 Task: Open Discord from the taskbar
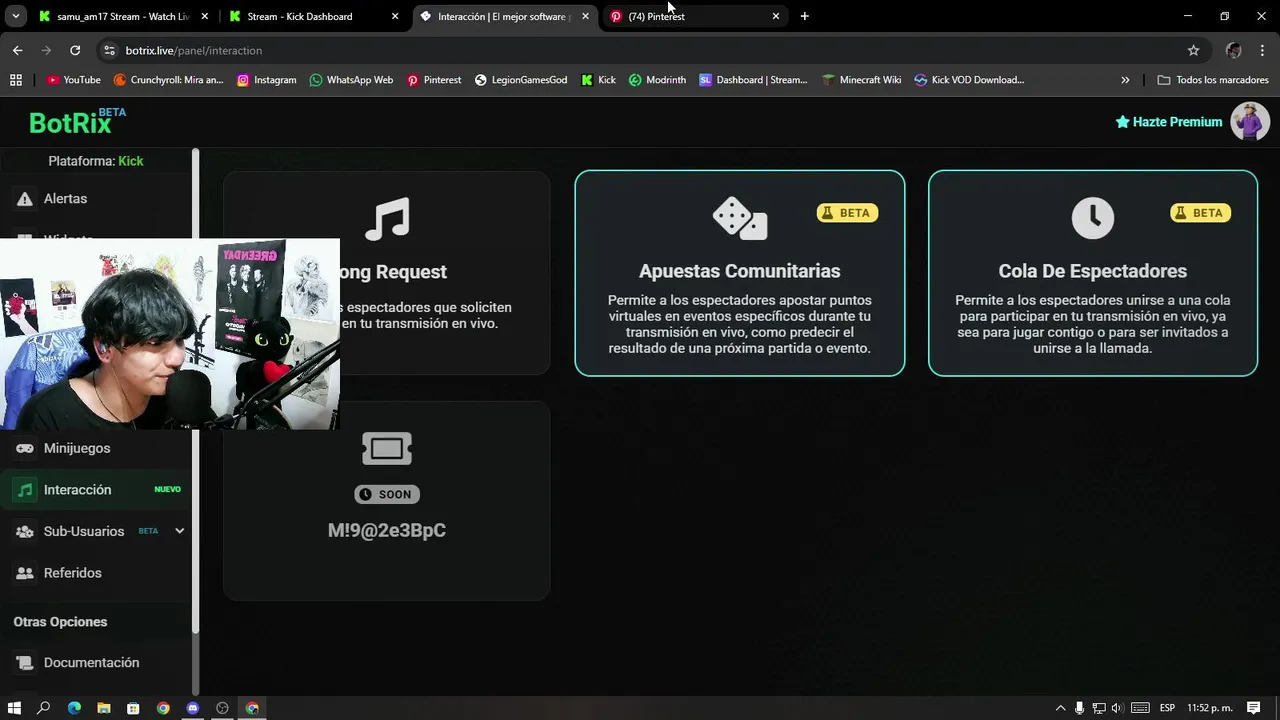tap(193, 708)
